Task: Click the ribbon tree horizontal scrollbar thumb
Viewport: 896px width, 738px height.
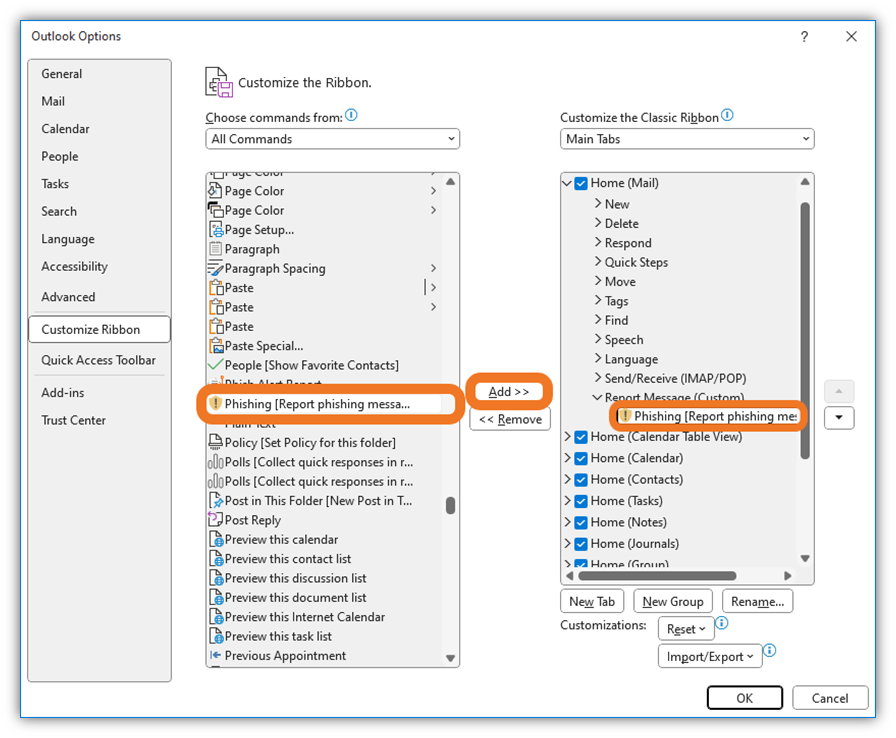Action: (x=657, y=575)
